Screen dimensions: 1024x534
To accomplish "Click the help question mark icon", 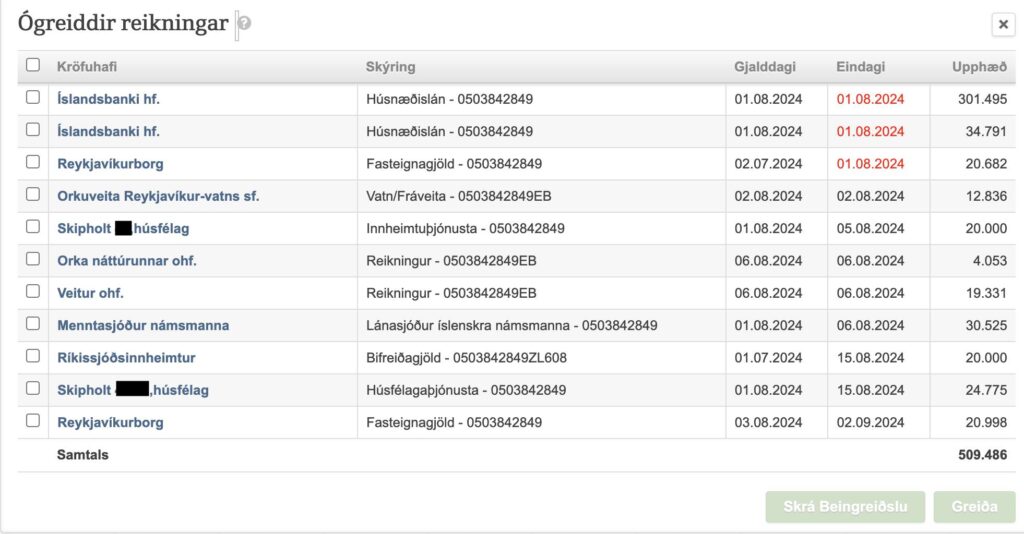I will 244,24.
